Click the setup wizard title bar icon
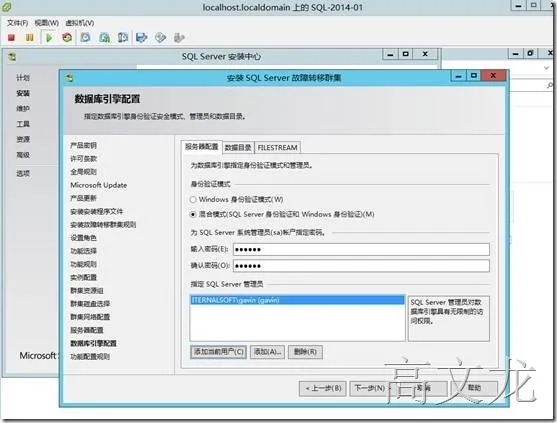557x423 pixels. (x=69, y=78)
